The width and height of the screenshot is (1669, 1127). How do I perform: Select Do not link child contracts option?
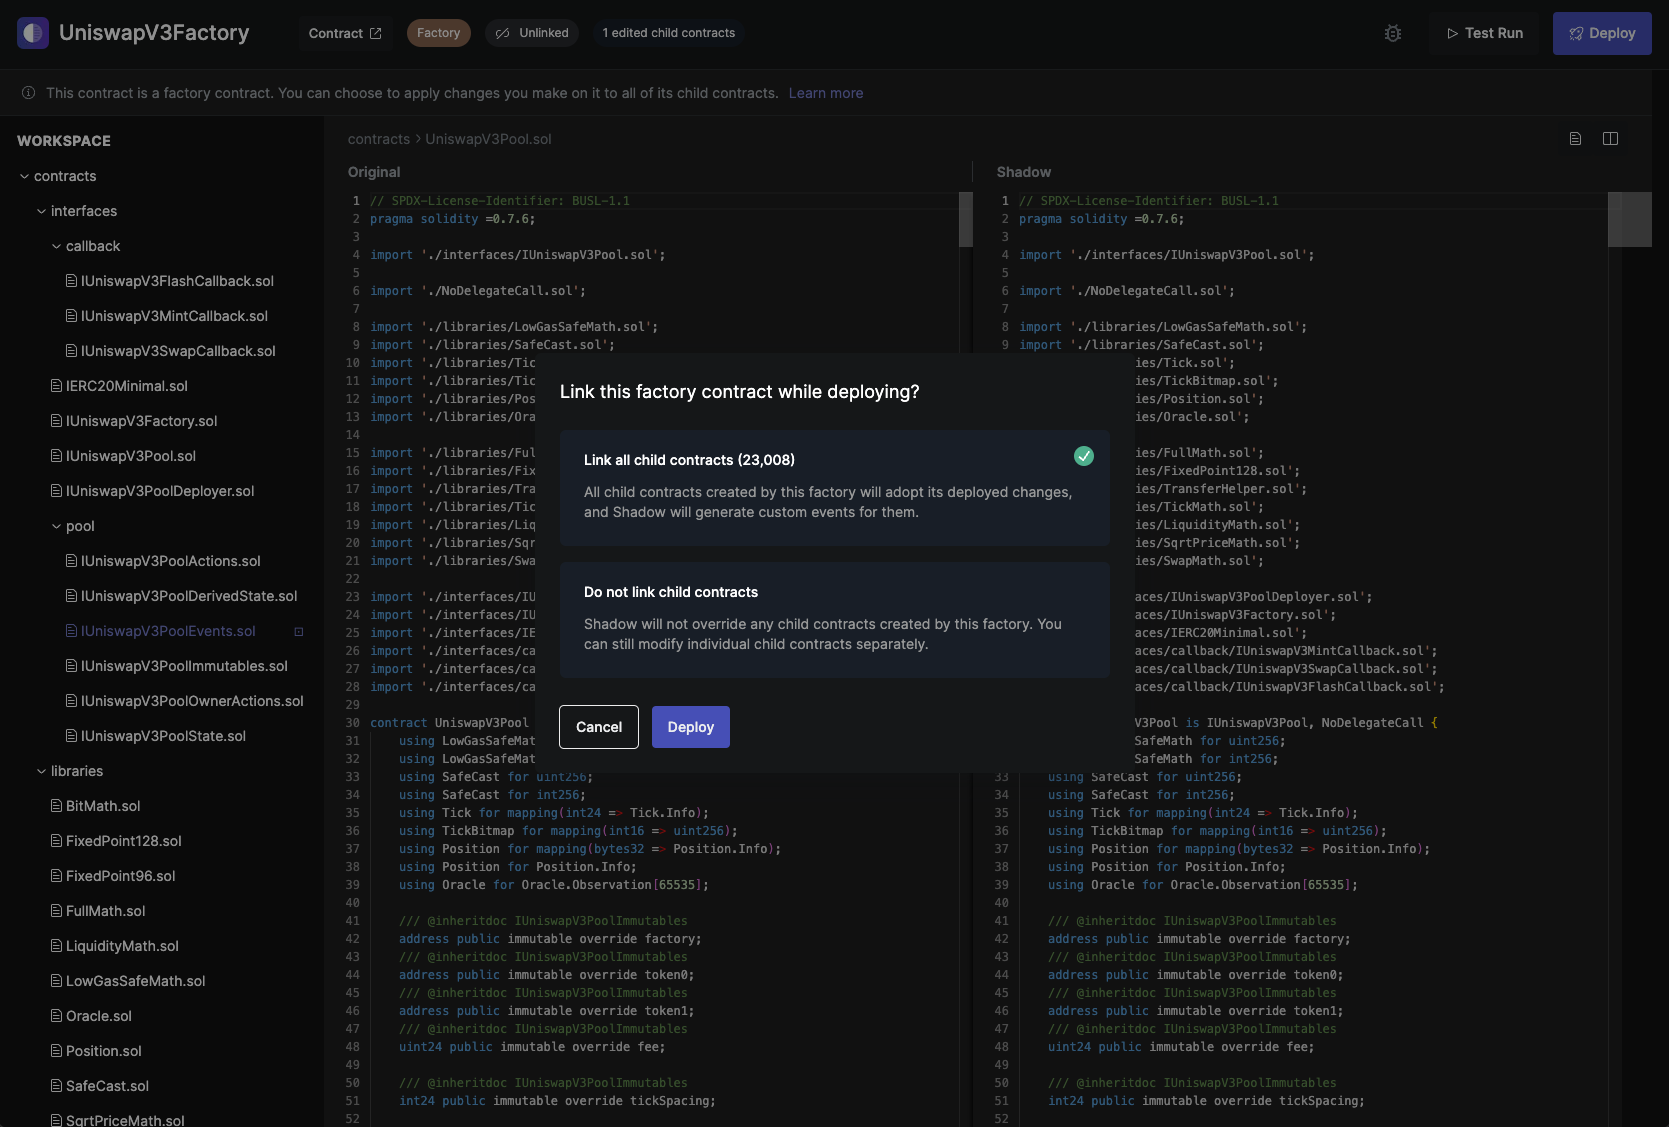click(834, 619)
